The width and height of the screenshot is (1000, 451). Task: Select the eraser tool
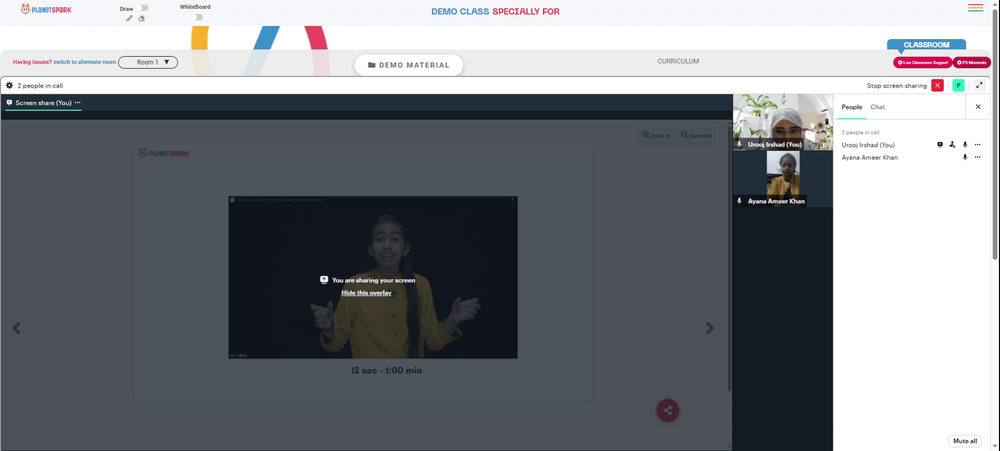click(x=141, y=18)
